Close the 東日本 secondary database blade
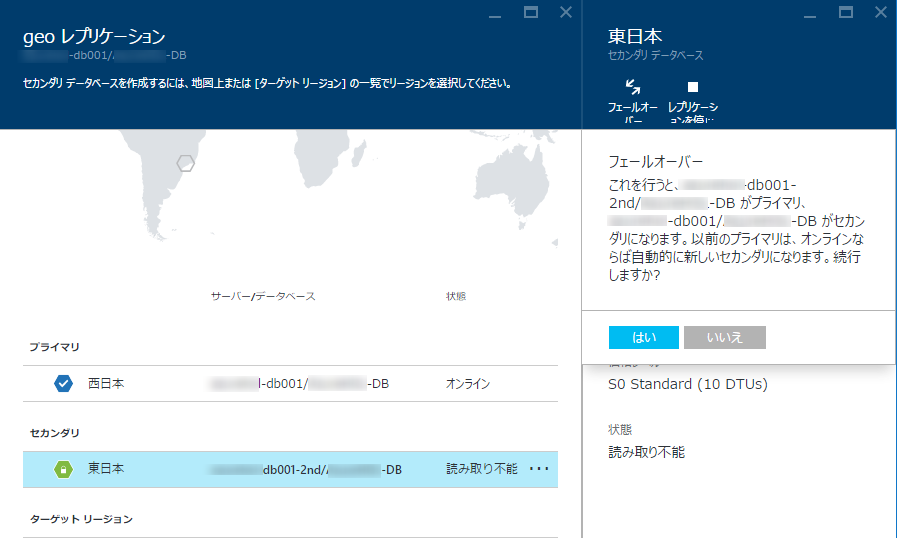Viewport: 897px width, 538px height. [879, 12]
